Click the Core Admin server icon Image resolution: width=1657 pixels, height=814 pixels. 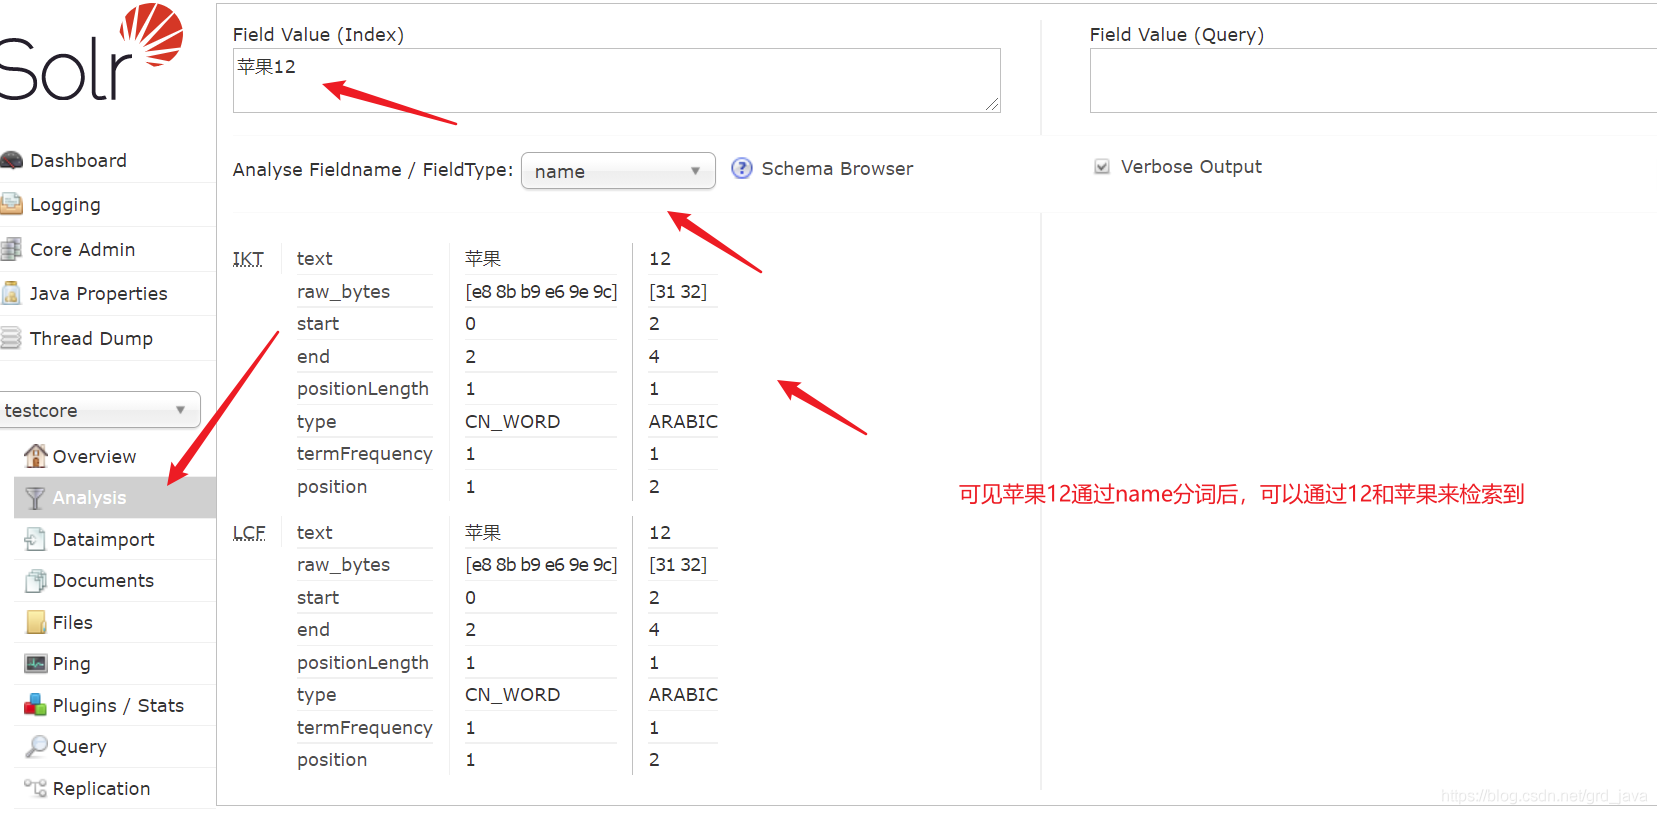click(x=11, y=249)
